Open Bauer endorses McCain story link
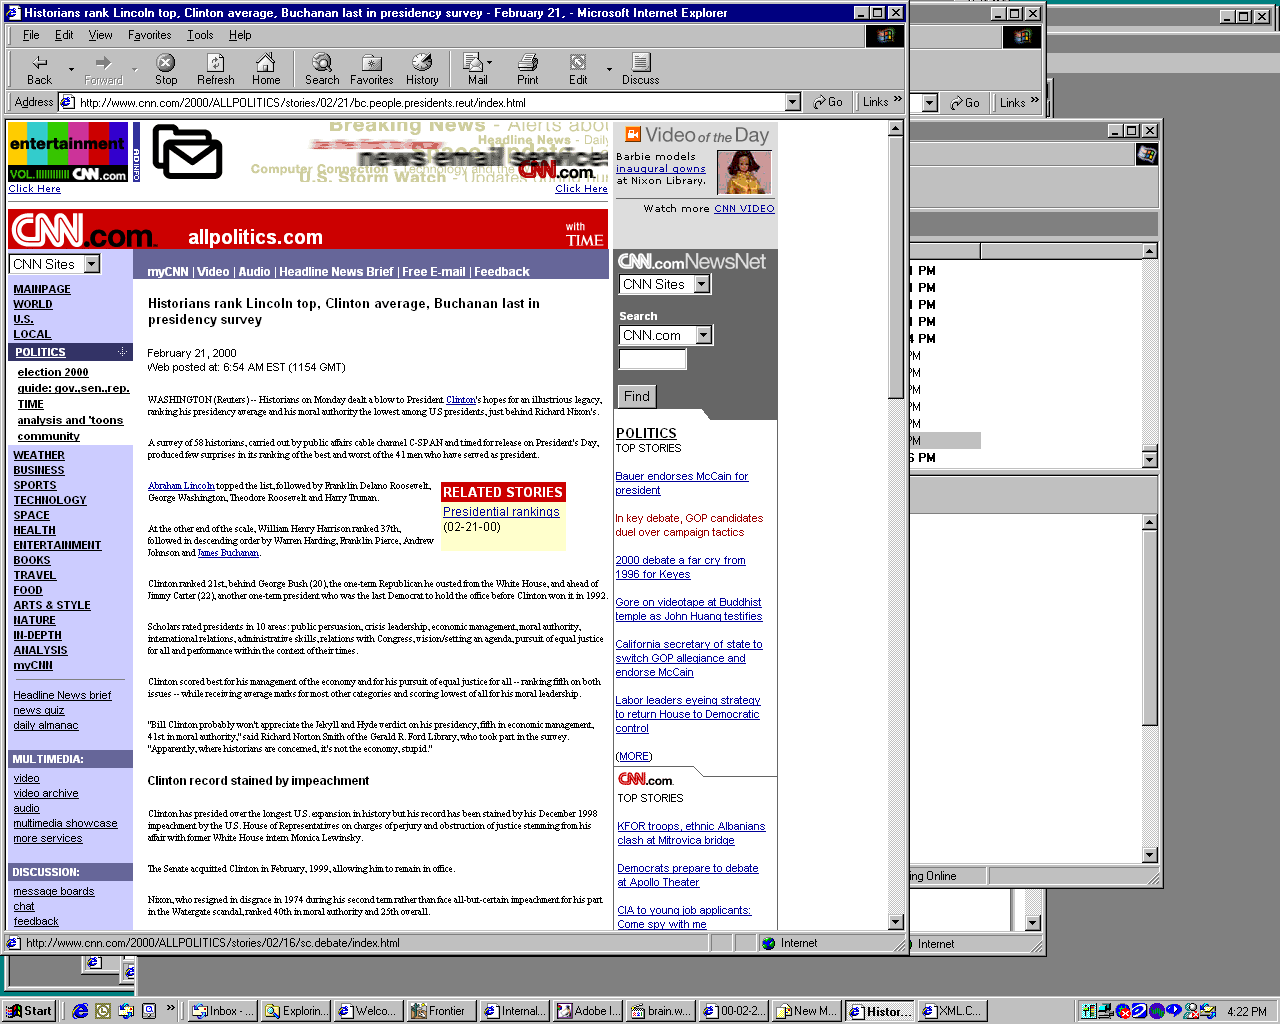The width and height of the screenshot is (1280, 1024). (x=682, y=483)
